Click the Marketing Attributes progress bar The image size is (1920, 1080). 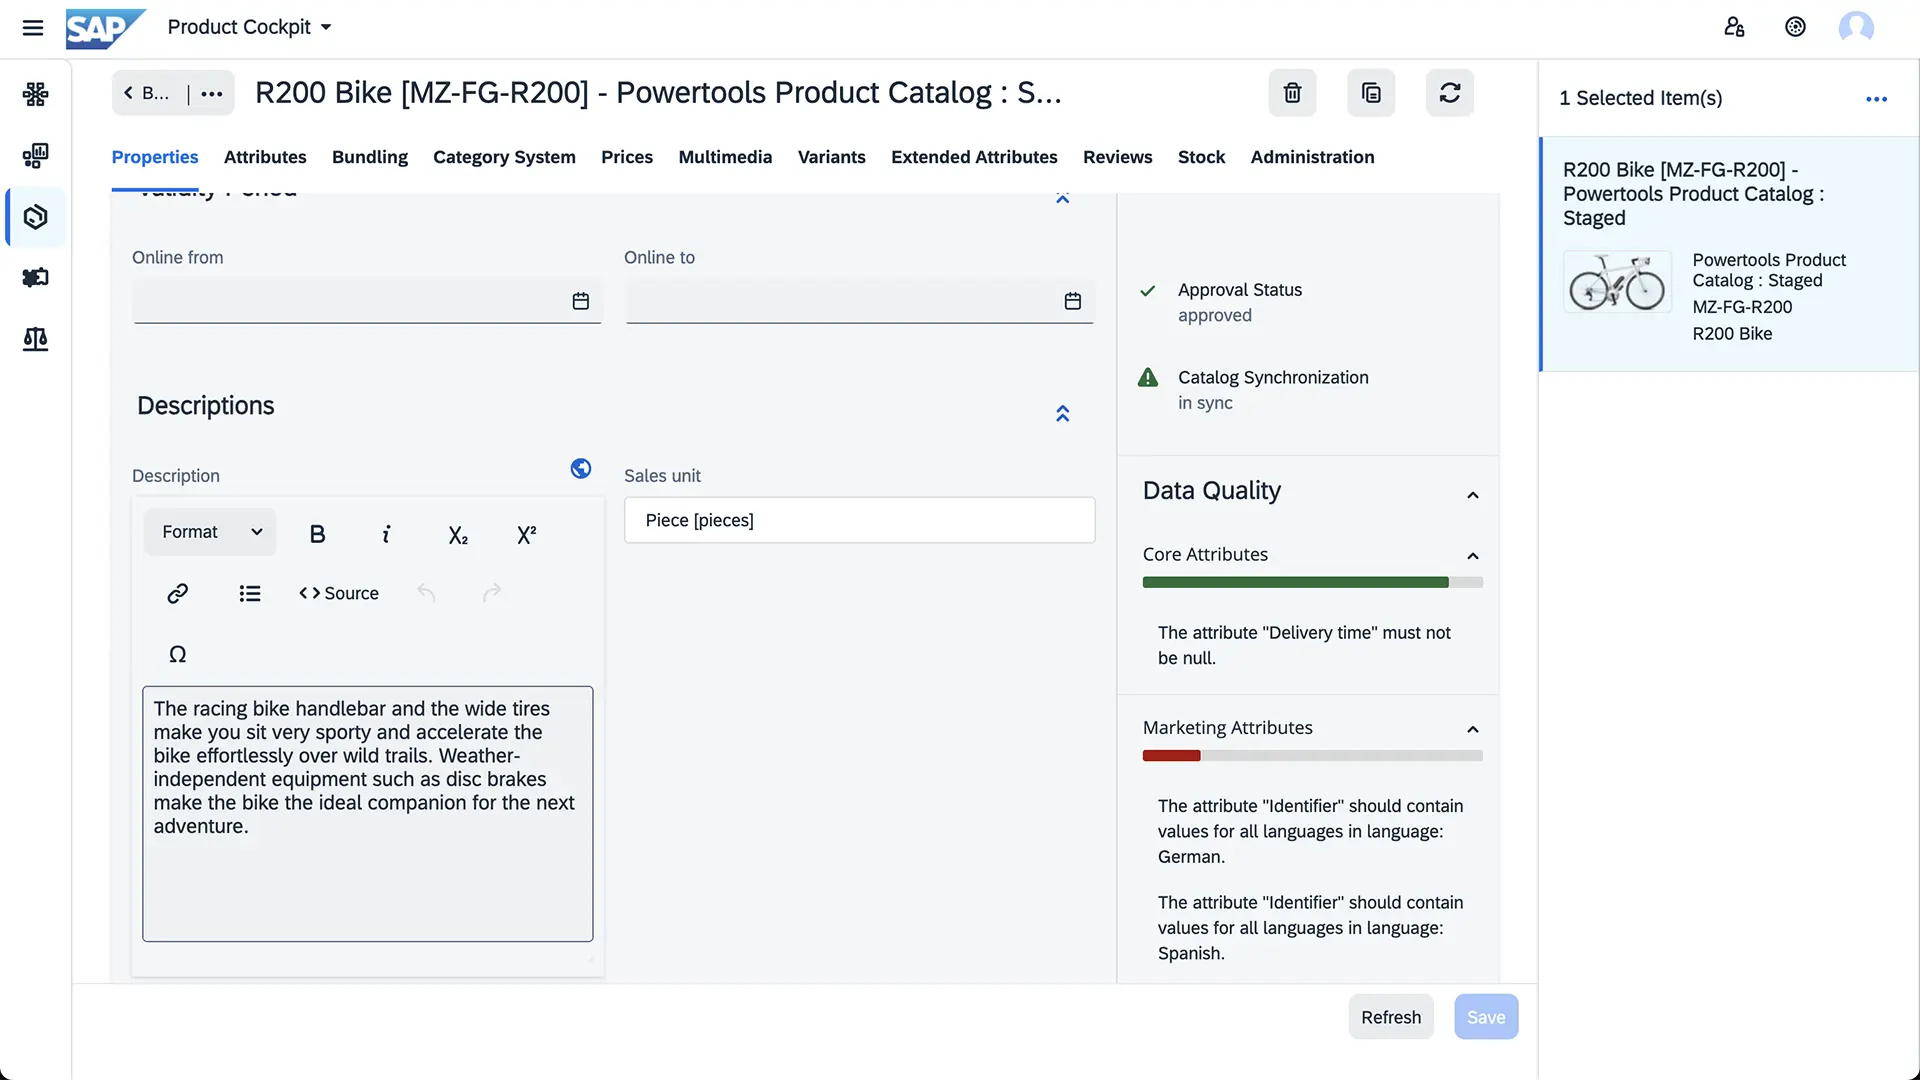click(1313, 756)
